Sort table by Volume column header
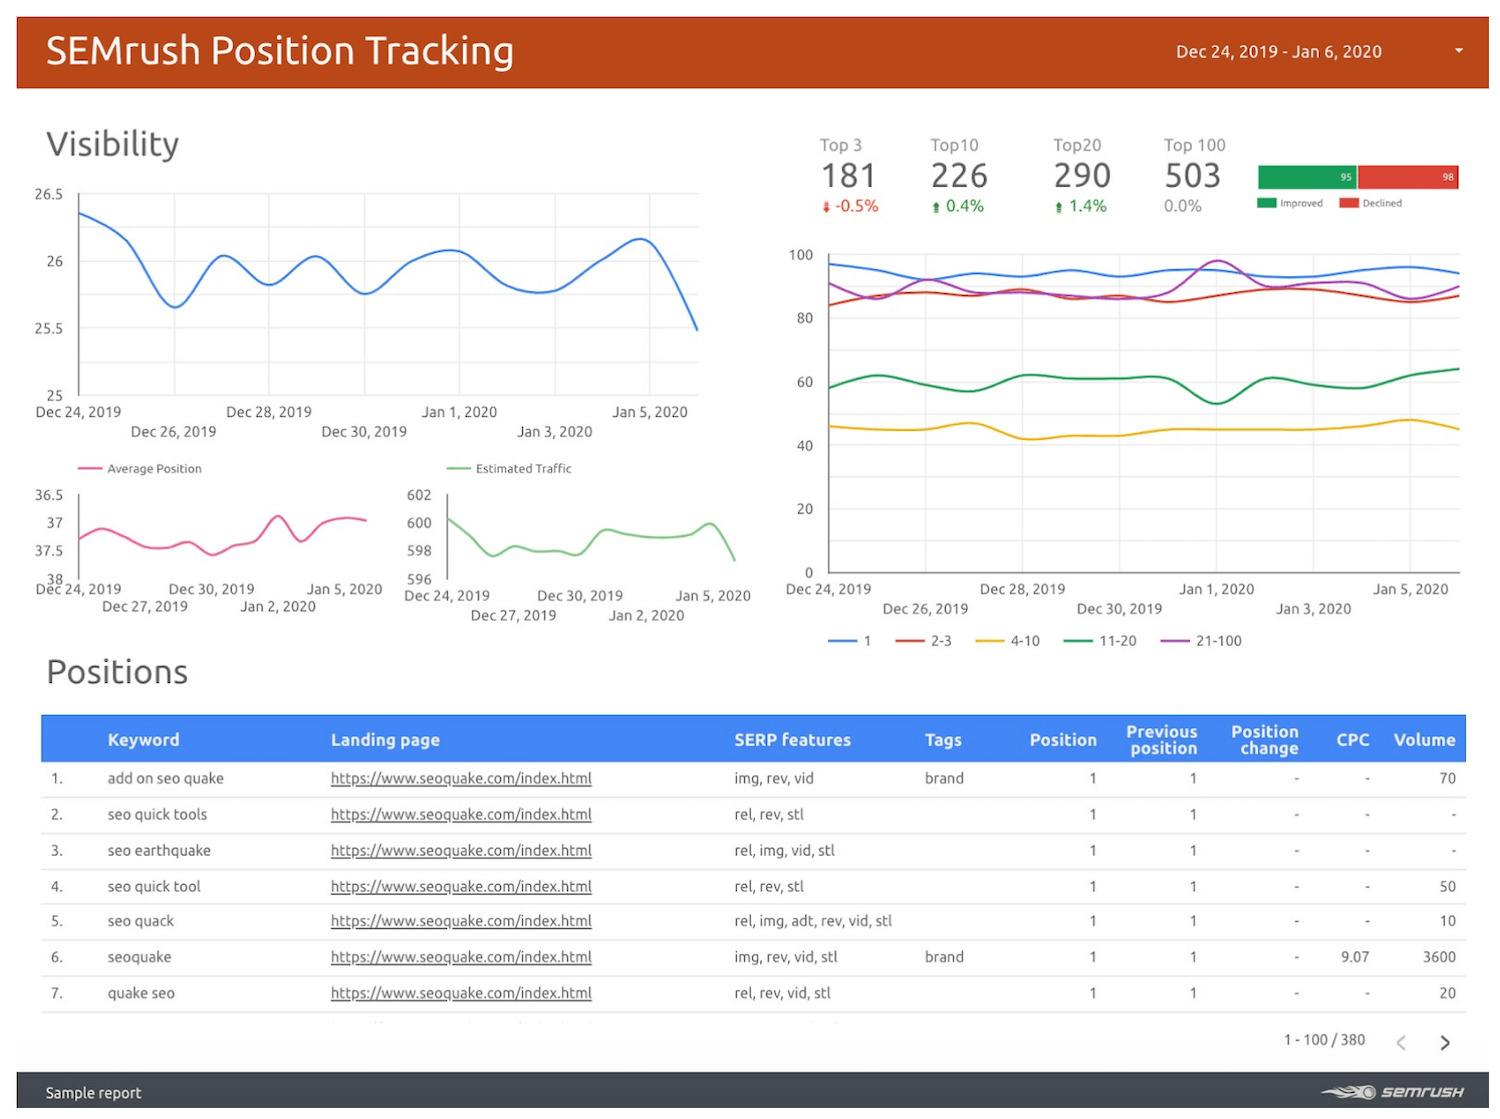 click(x=1424, y=740)
